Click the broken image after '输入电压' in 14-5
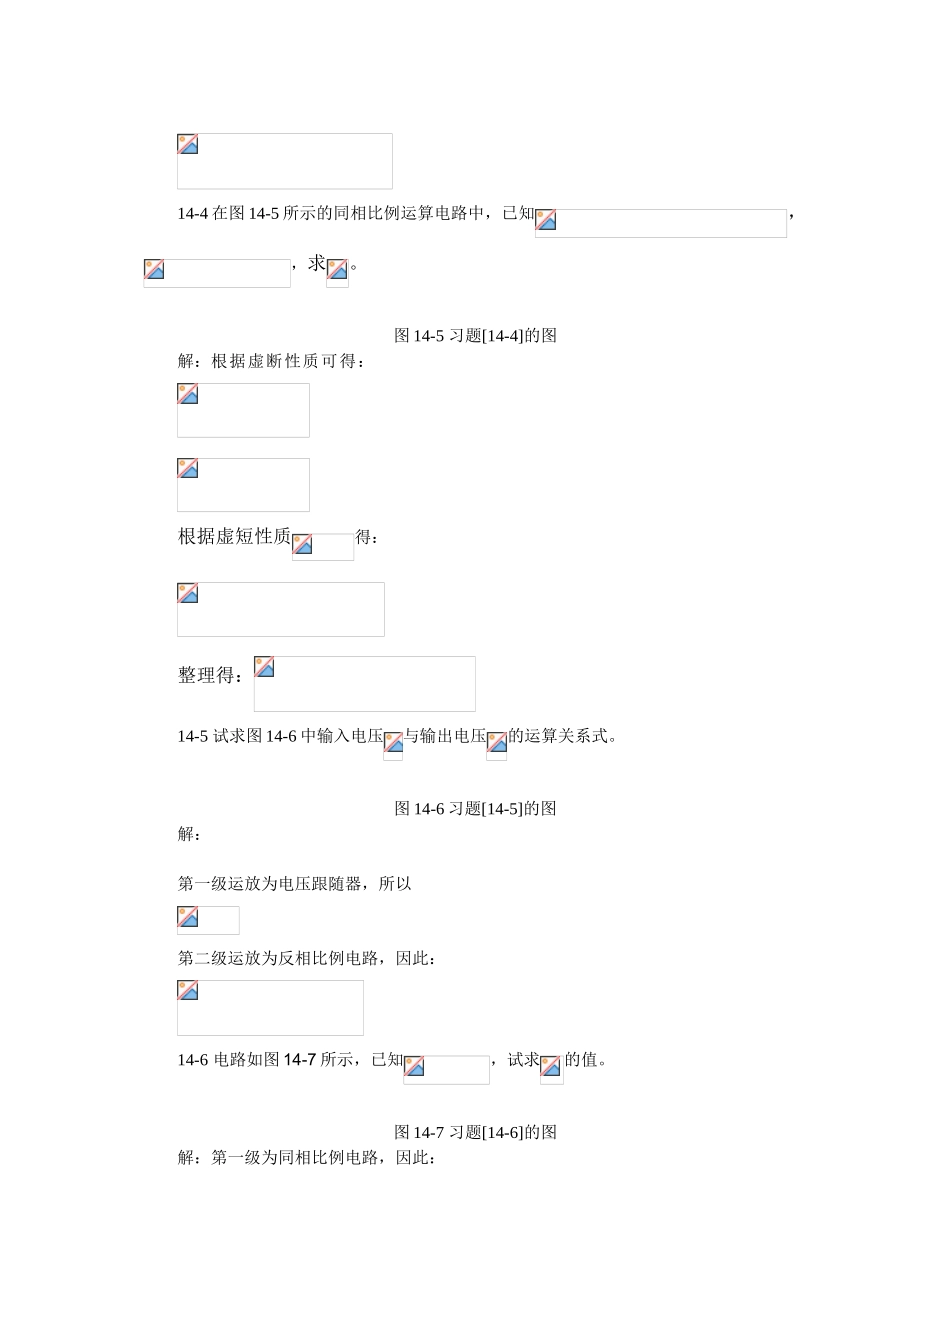Viewport: 950px width, 1344px height. click(393, 745)
